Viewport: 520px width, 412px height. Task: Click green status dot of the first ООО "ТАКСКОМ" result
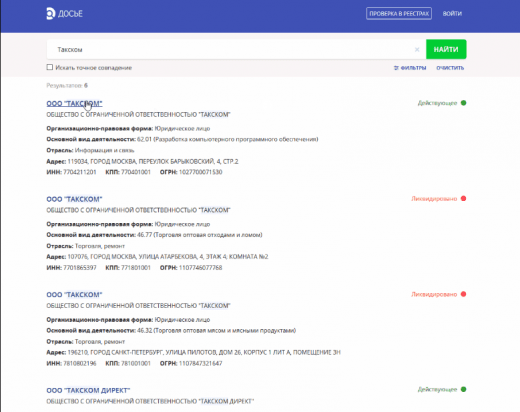(463, 103)
